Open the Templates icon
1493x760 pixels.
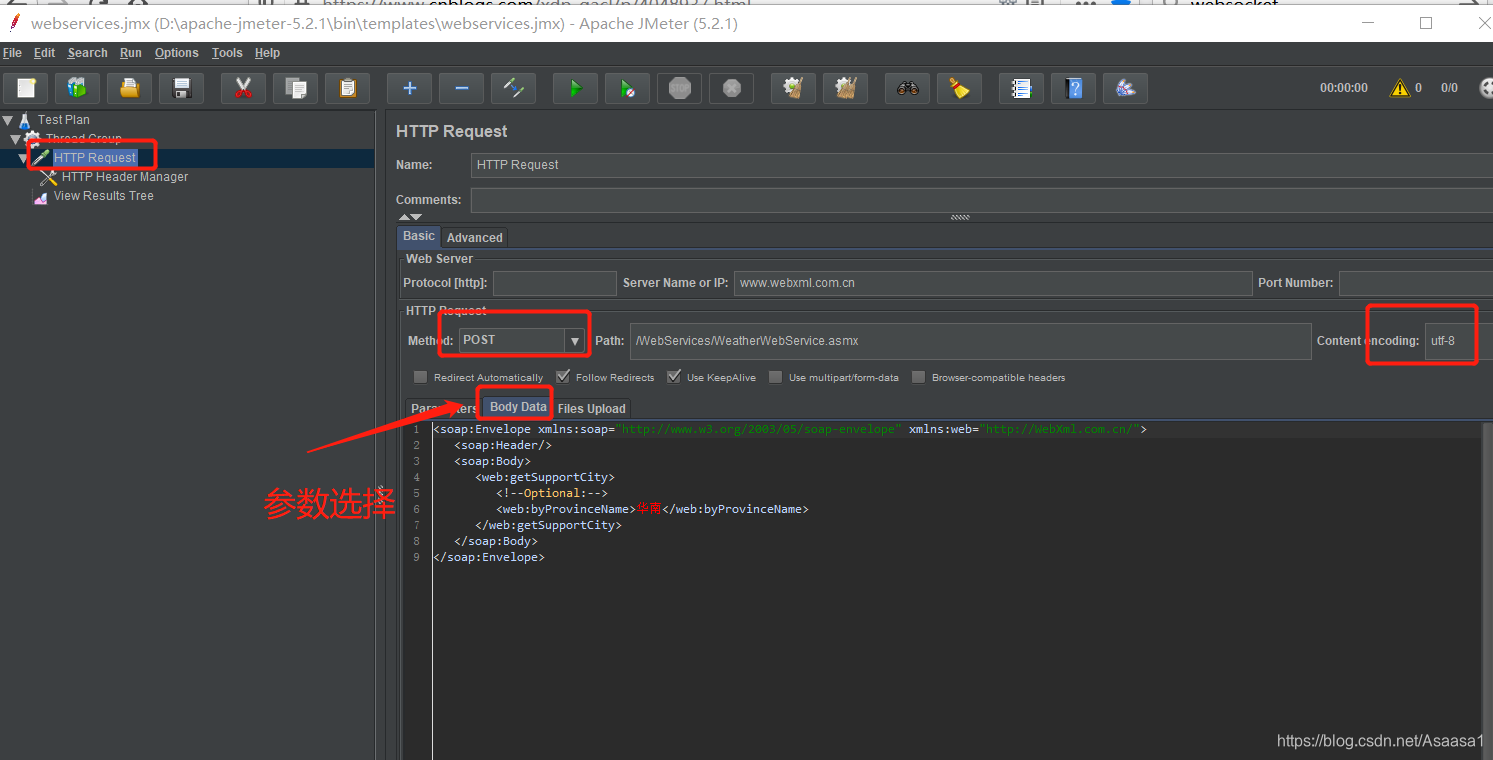point(77,88)
